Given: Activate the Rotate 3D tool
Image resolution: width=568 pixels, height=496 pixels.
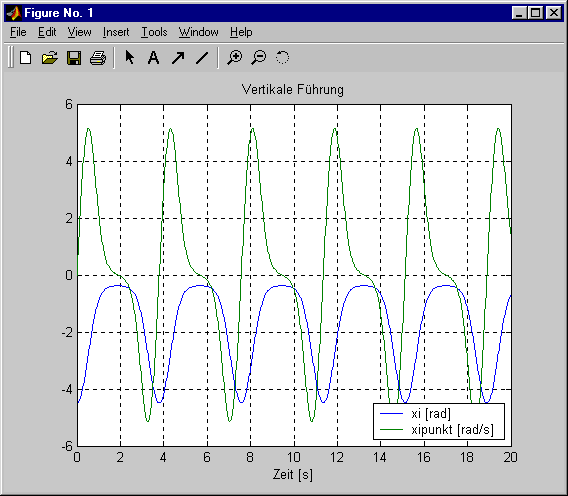Looking at the screenshot, I should pos(283,58).
